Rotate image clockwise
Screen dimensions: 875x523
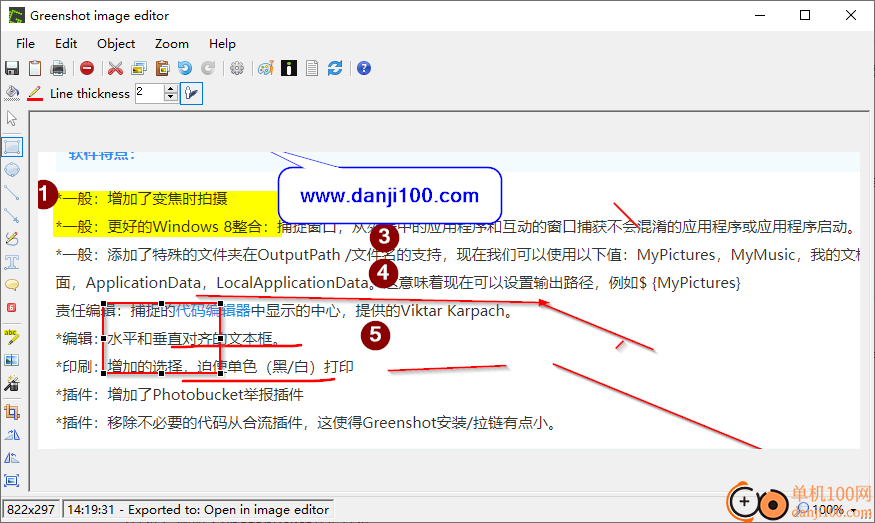coord(12,435)
